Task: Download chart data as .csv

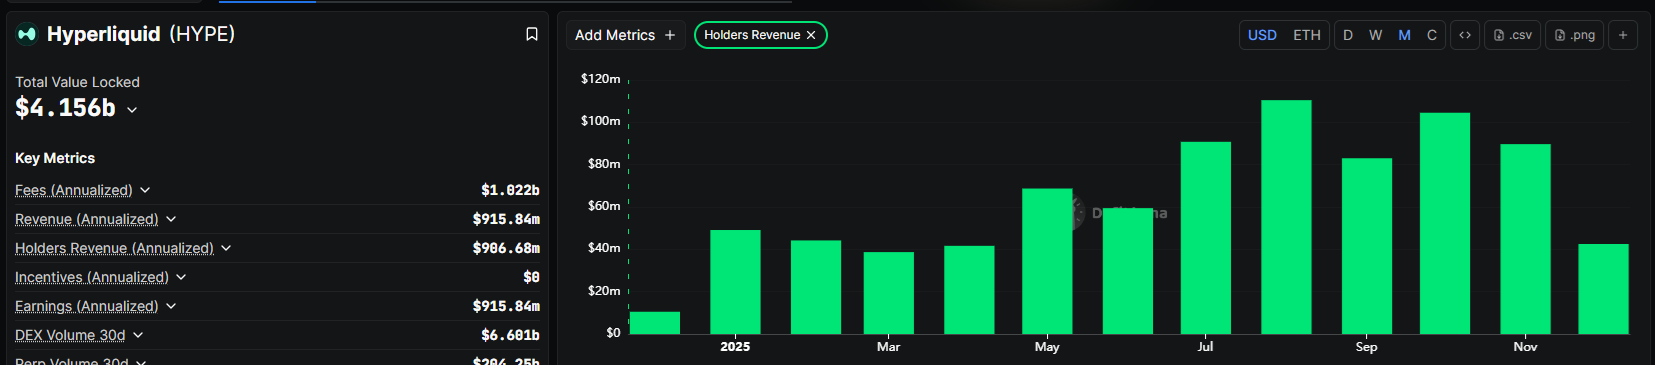Action: point(1512,35)
